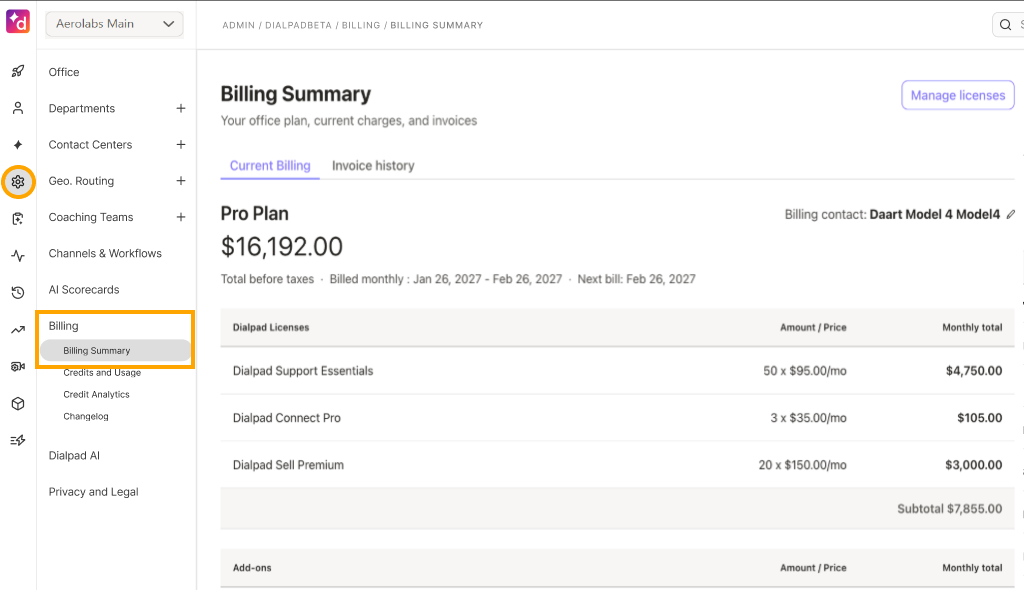Switch to the Current Billing tab
This screenshot has width=1024, height=590.
coord(270,166)
